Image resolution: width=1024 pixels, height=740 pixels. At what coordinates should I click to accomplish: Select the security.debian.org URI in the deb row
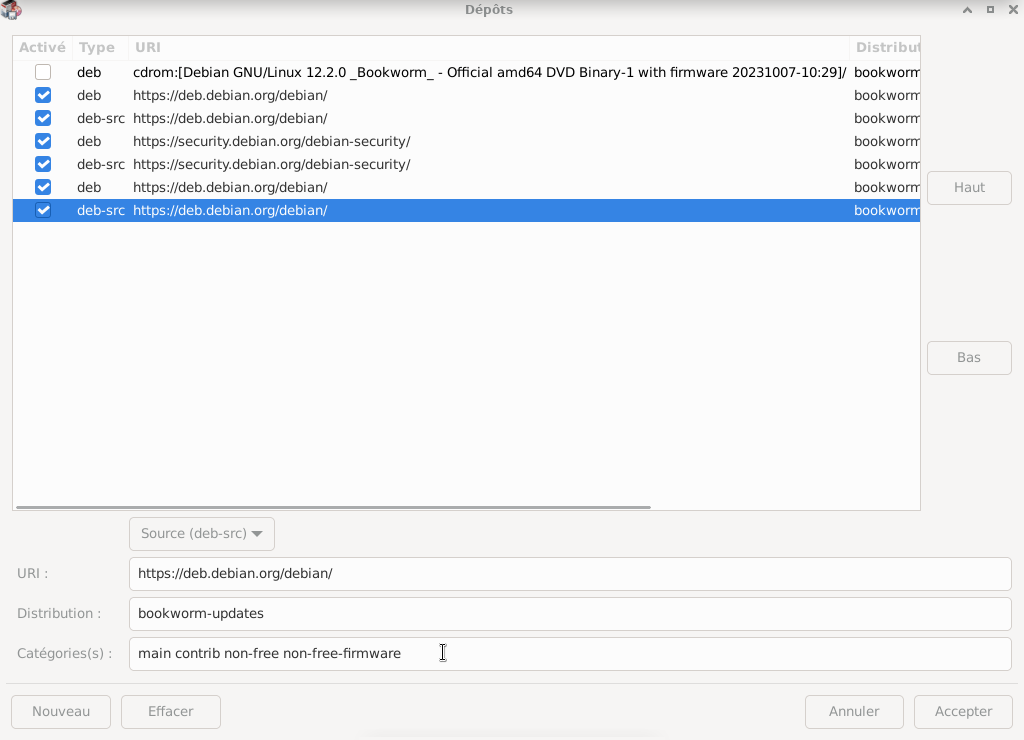tap(272, 141)
